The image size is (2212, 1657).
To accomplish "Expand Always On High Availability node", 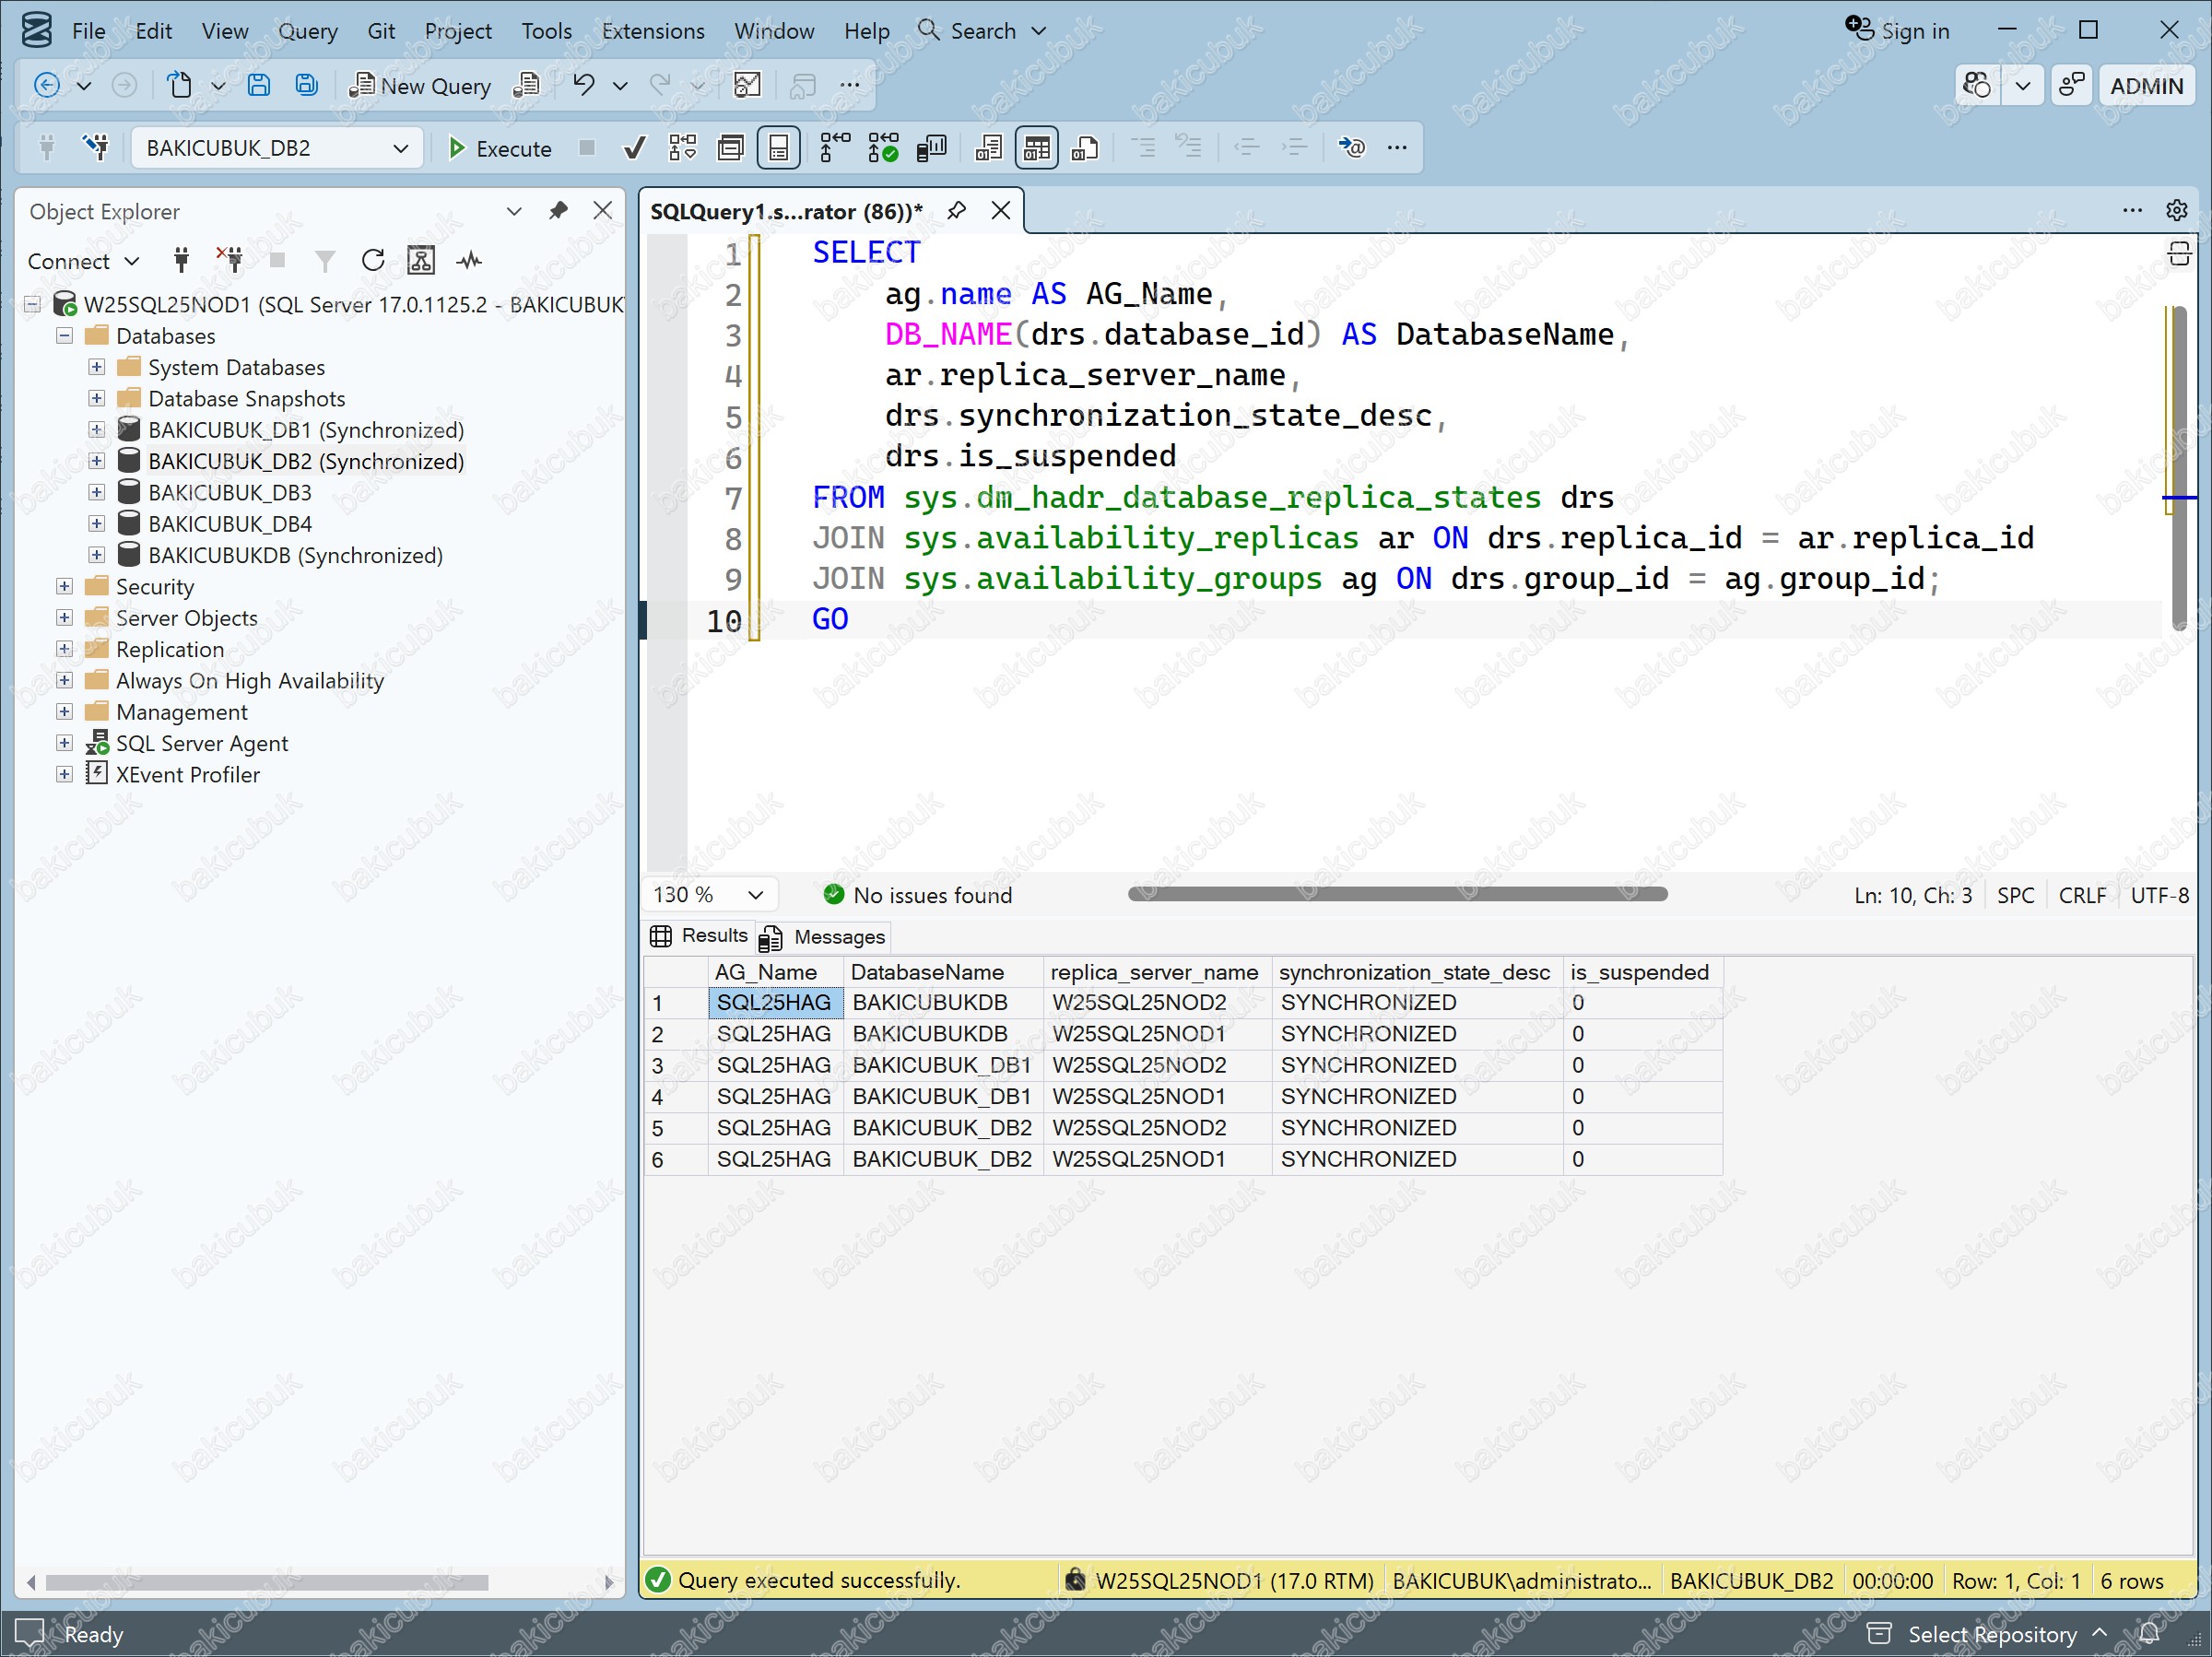I will tap(64, 680).
